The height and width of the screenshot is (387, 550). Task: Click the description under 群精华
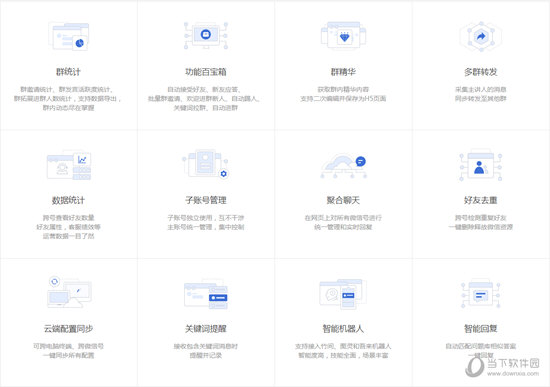click(x=343, y=94)
